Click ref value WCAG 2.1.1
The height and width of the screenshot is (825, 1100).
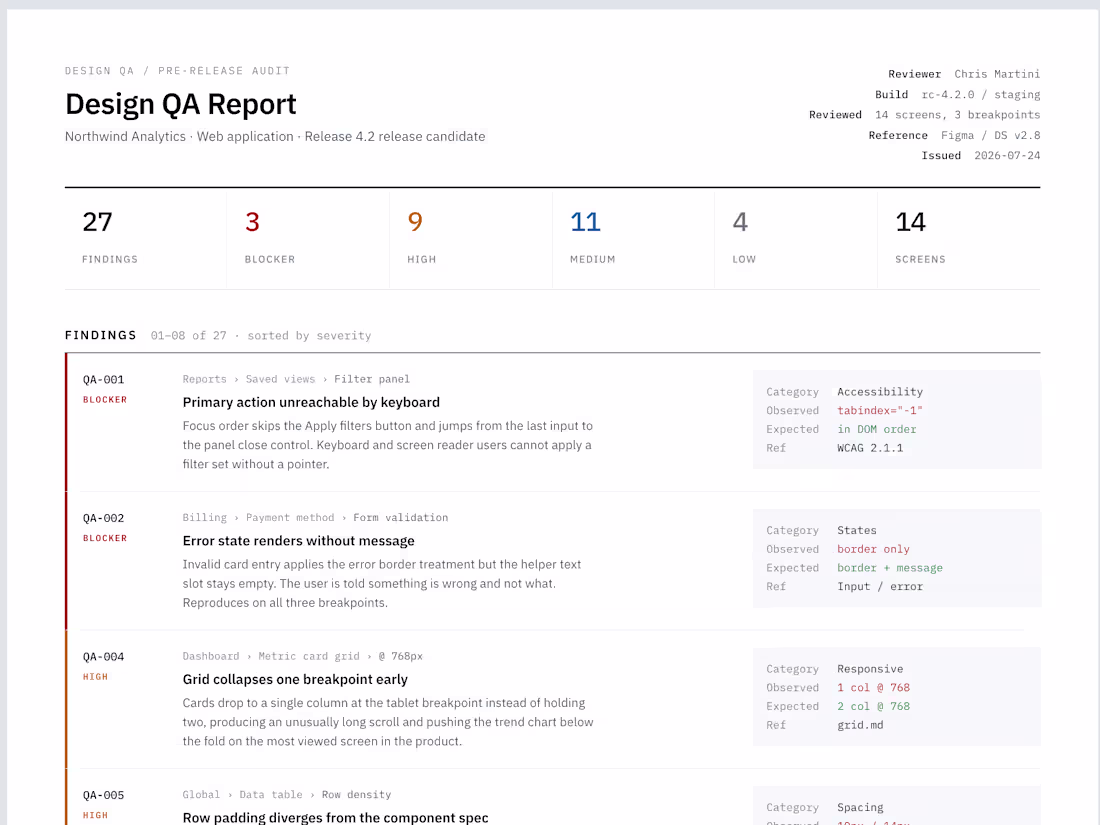870,448
